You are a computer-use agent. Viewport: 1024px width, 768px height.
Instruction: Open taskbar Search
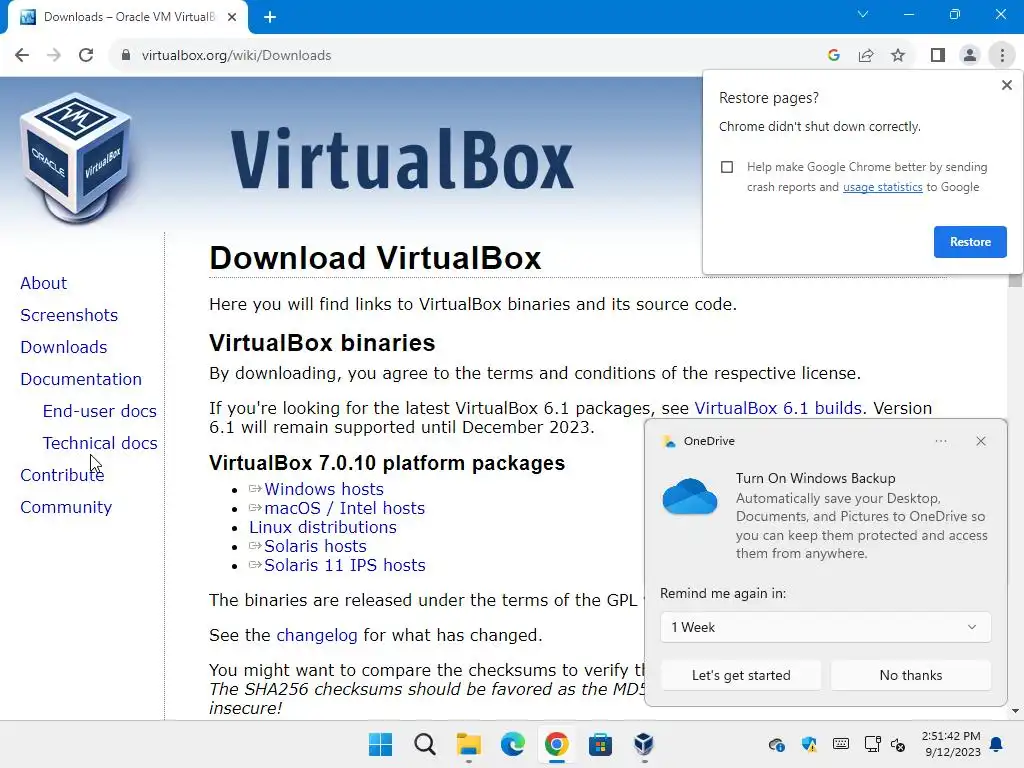[x=424, y=744]
